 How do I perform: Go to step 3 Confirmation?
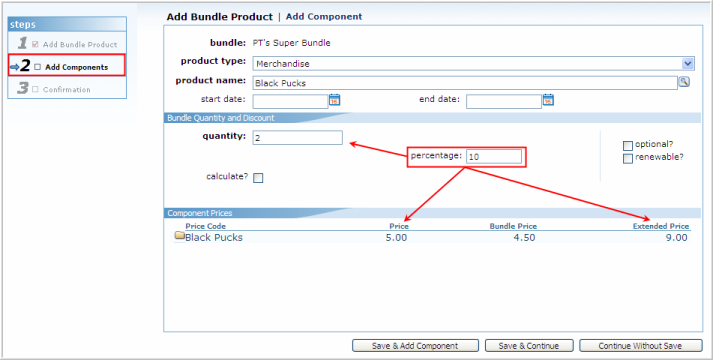pos(67,88)
